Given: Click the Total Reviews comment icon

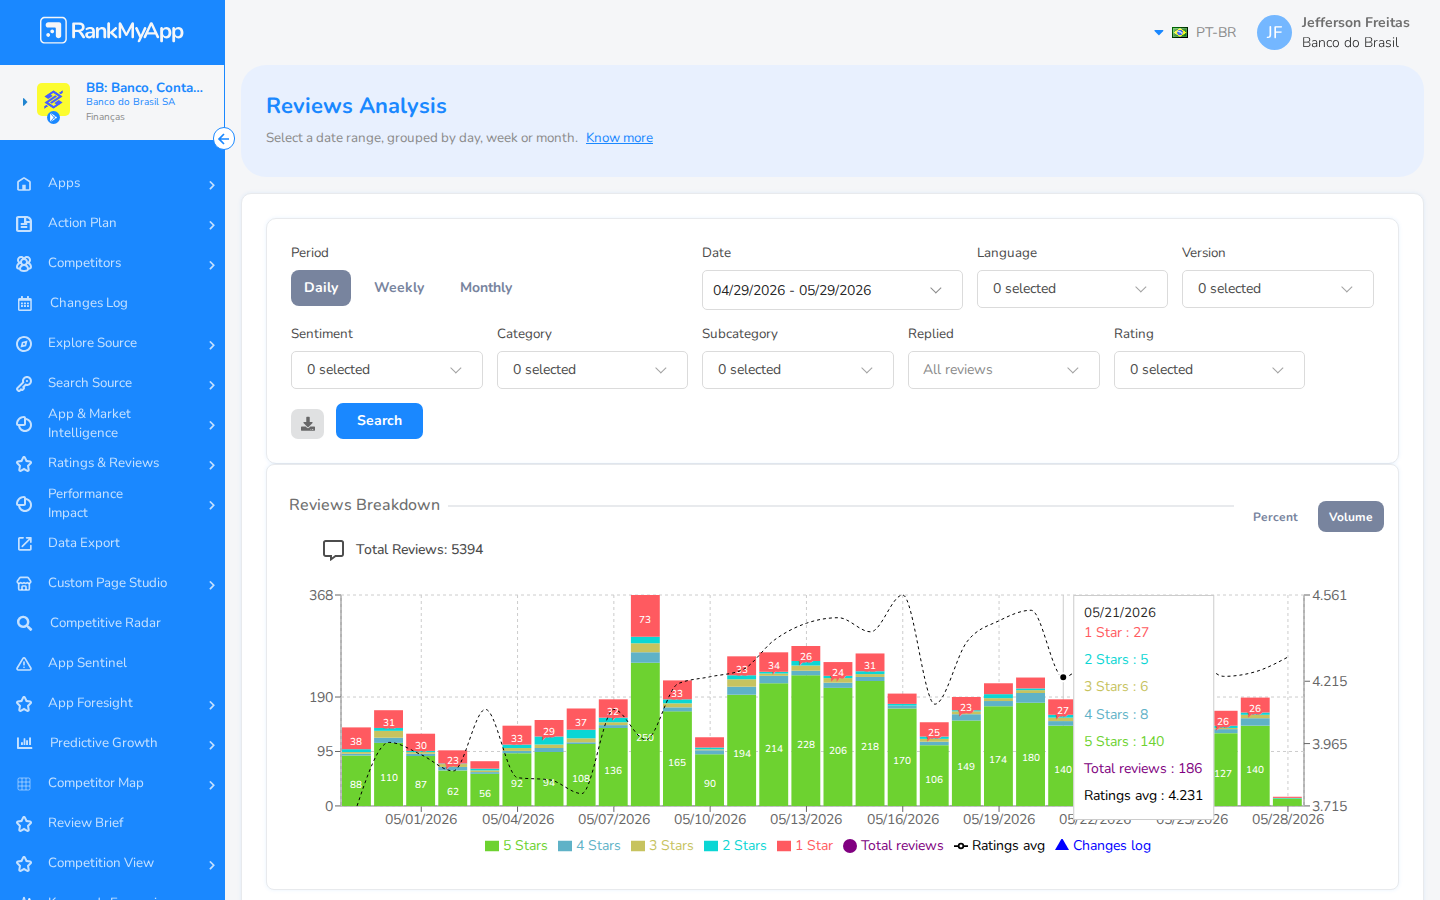Looking at the screenshot, I should 333,550.
